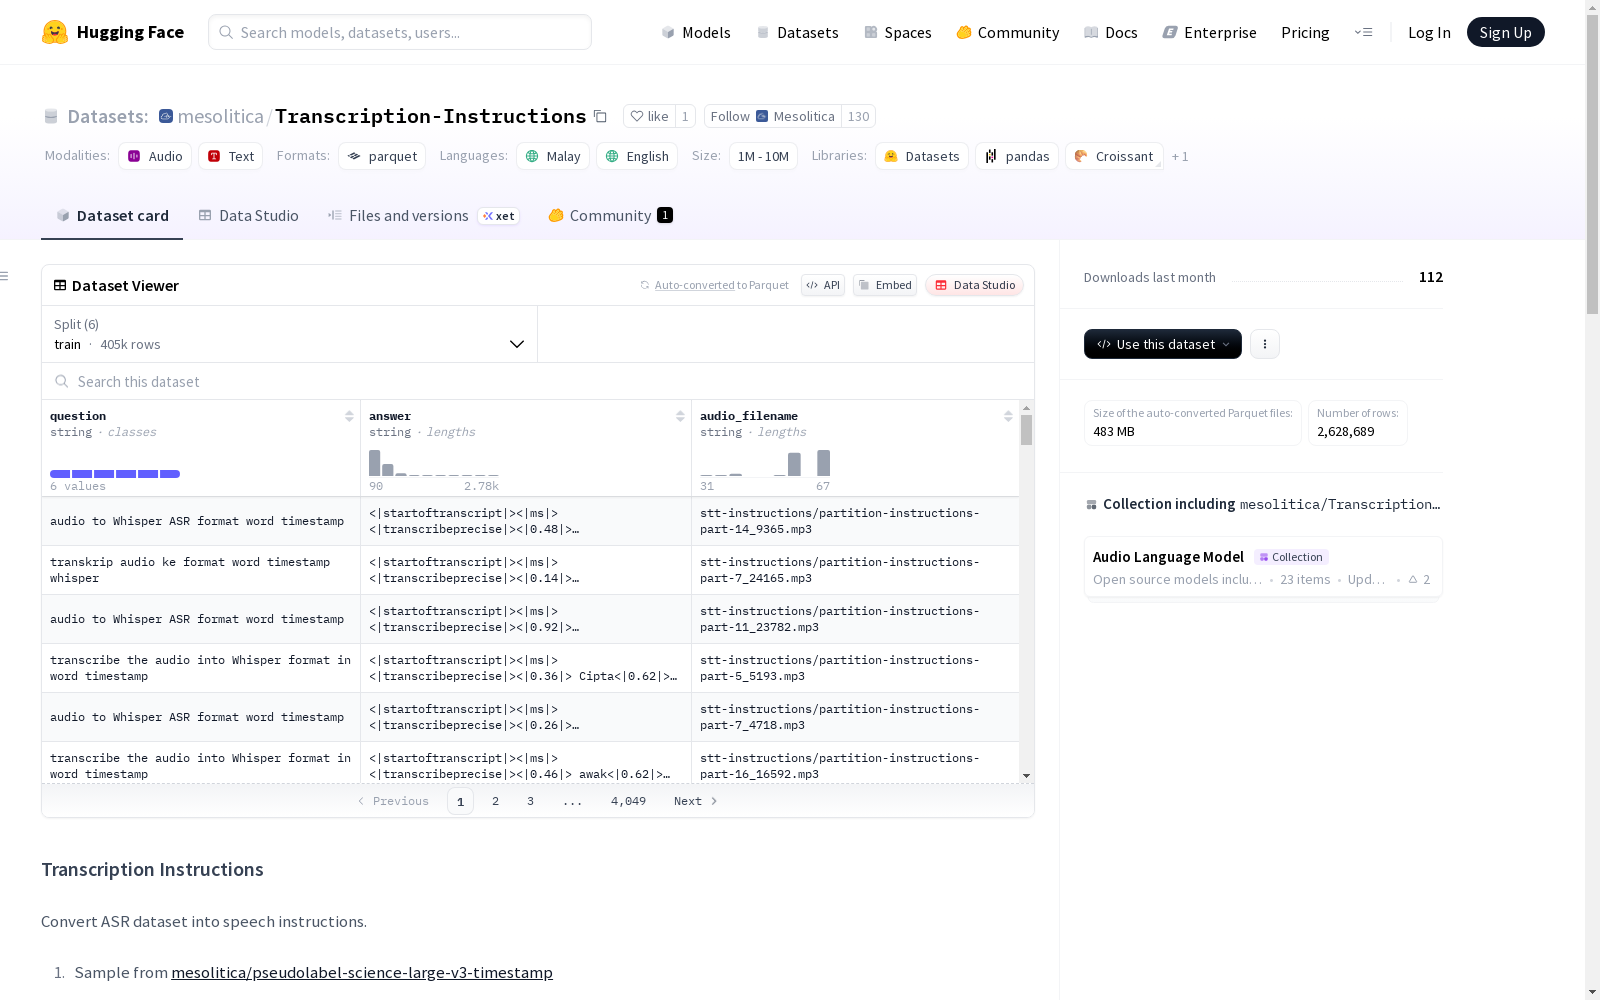Focus the top search models field
Viewport: 1600px width, 1000px height.
(400, 32)
